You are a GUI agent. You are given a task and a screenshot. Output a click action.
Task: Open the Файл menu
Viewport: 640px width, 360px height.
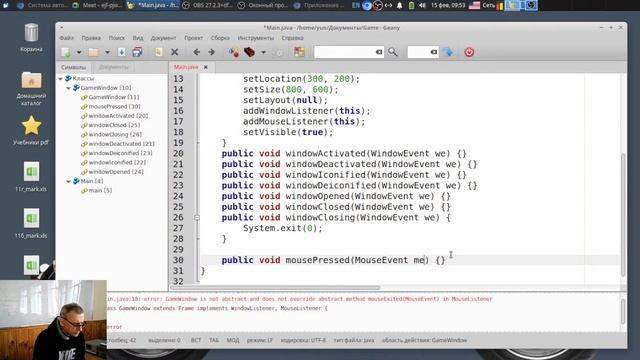[67, 38]
